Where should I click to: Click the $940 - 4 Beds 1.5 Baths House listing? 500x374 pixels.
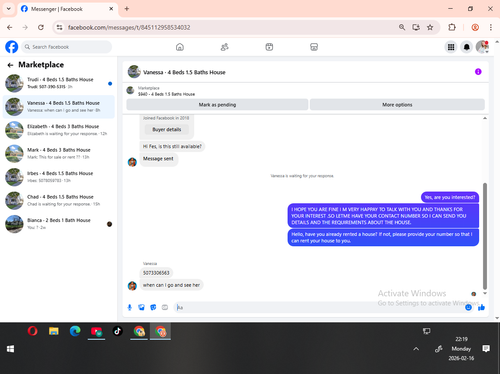point(166,94)
